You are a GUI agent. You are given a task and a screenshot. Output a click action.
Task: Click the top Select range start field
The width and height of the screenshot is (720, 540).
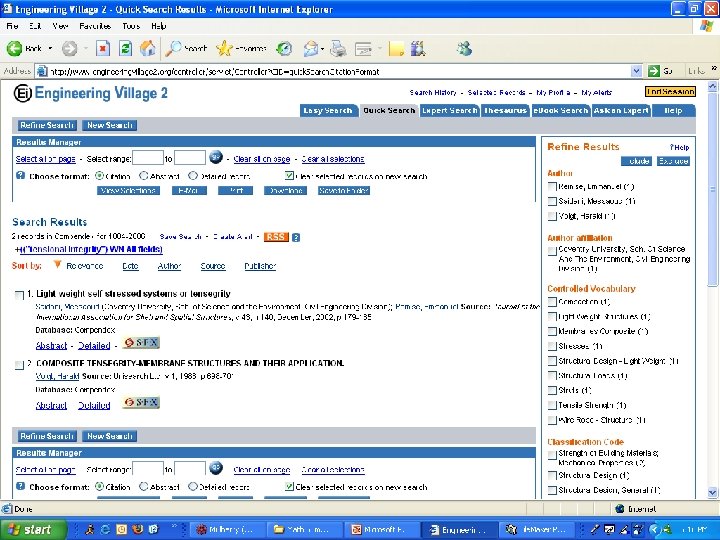point(148,158)
